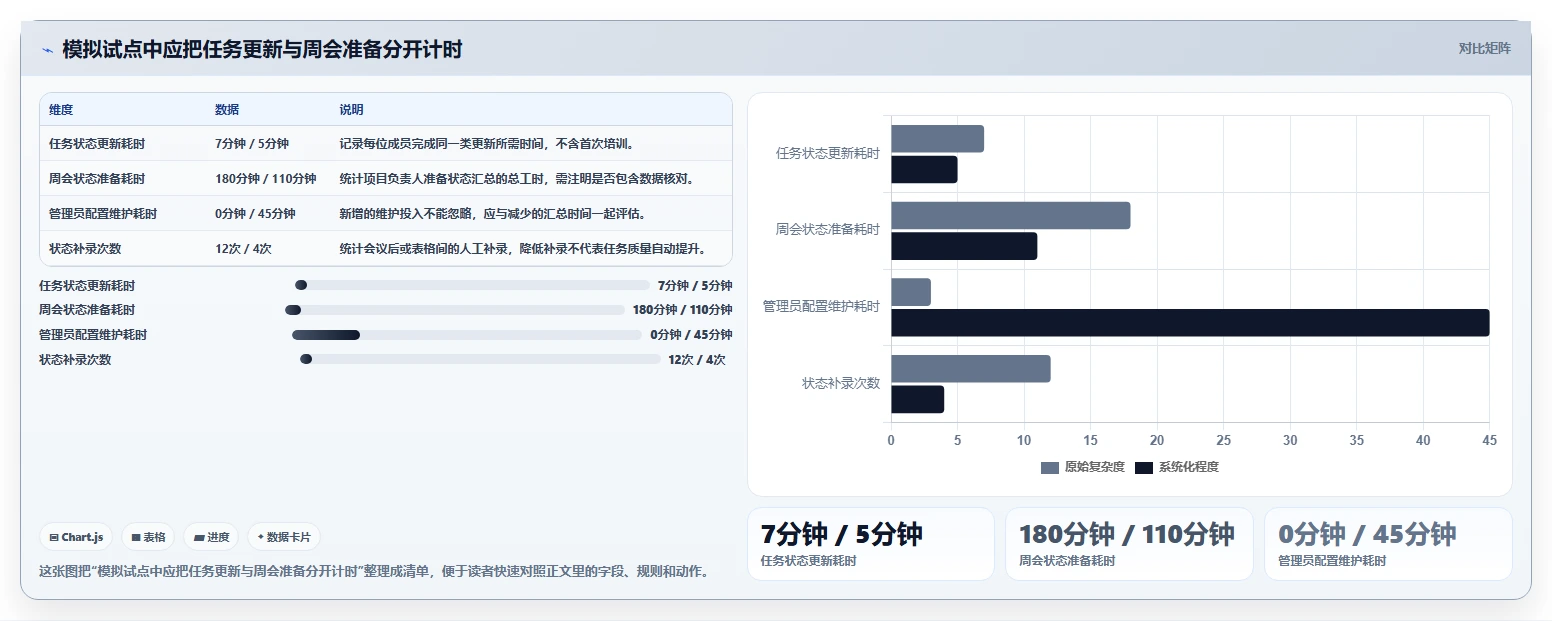1552x621 pixels.
Task: Click progress row value 12次 / 4次
Action: pyautogui.click(x=697, y=360)
